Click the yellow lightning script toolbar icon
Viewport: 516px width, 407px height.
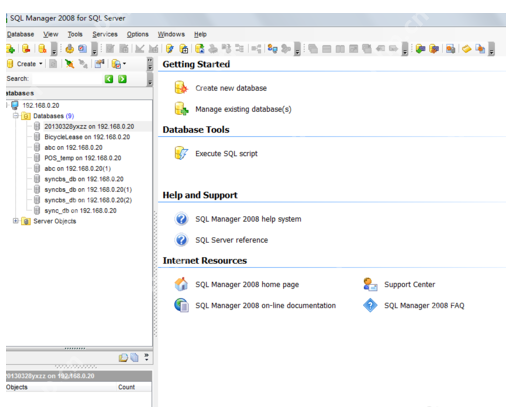[170, 49]
